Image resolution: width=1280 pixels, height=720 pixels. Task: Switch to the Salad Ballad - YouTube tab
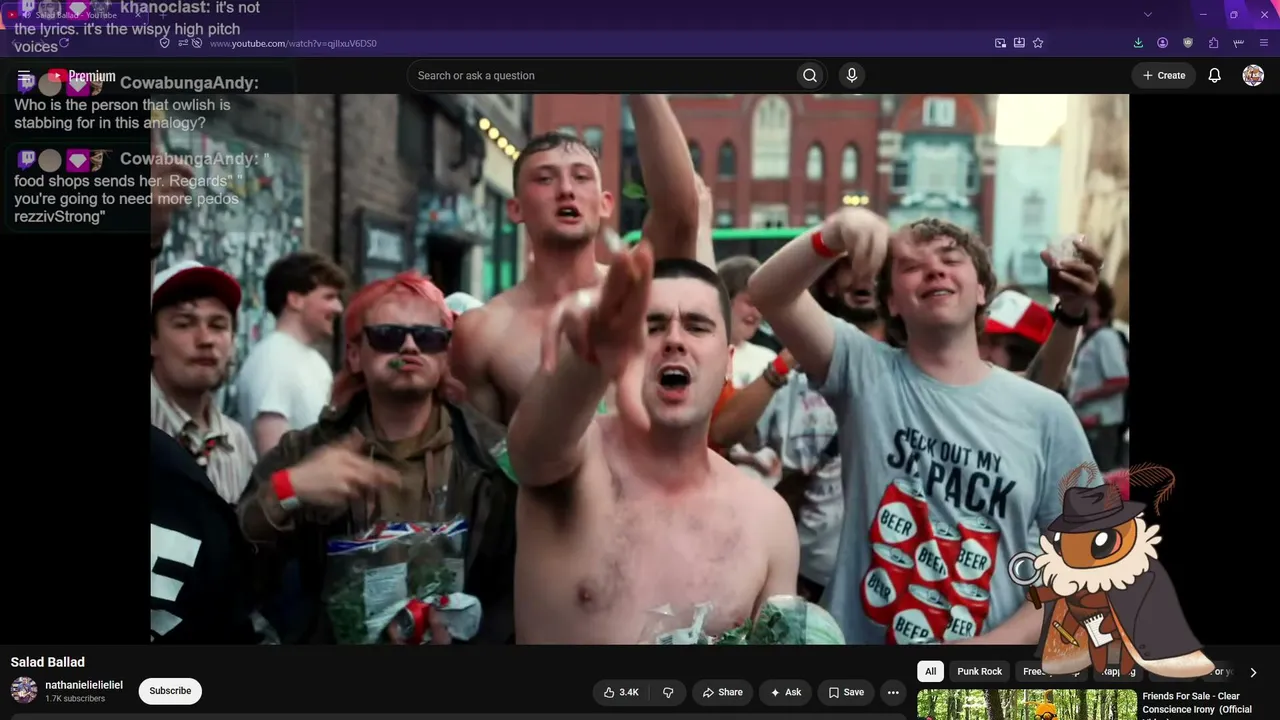pos(75,15)
